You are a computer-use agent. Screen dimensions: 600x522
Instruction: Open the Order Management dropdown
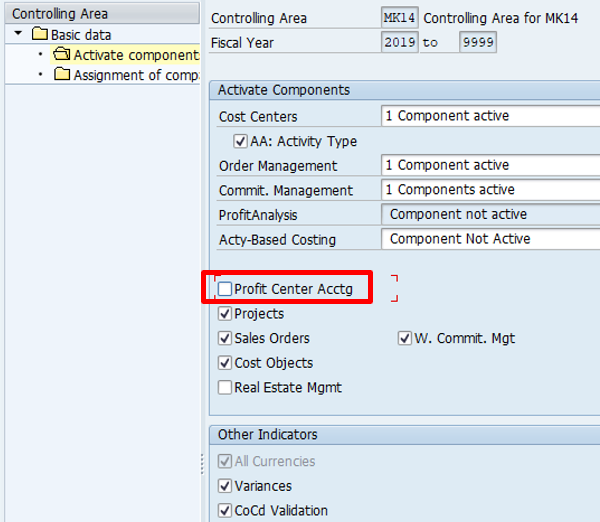[x=490, y=165]
